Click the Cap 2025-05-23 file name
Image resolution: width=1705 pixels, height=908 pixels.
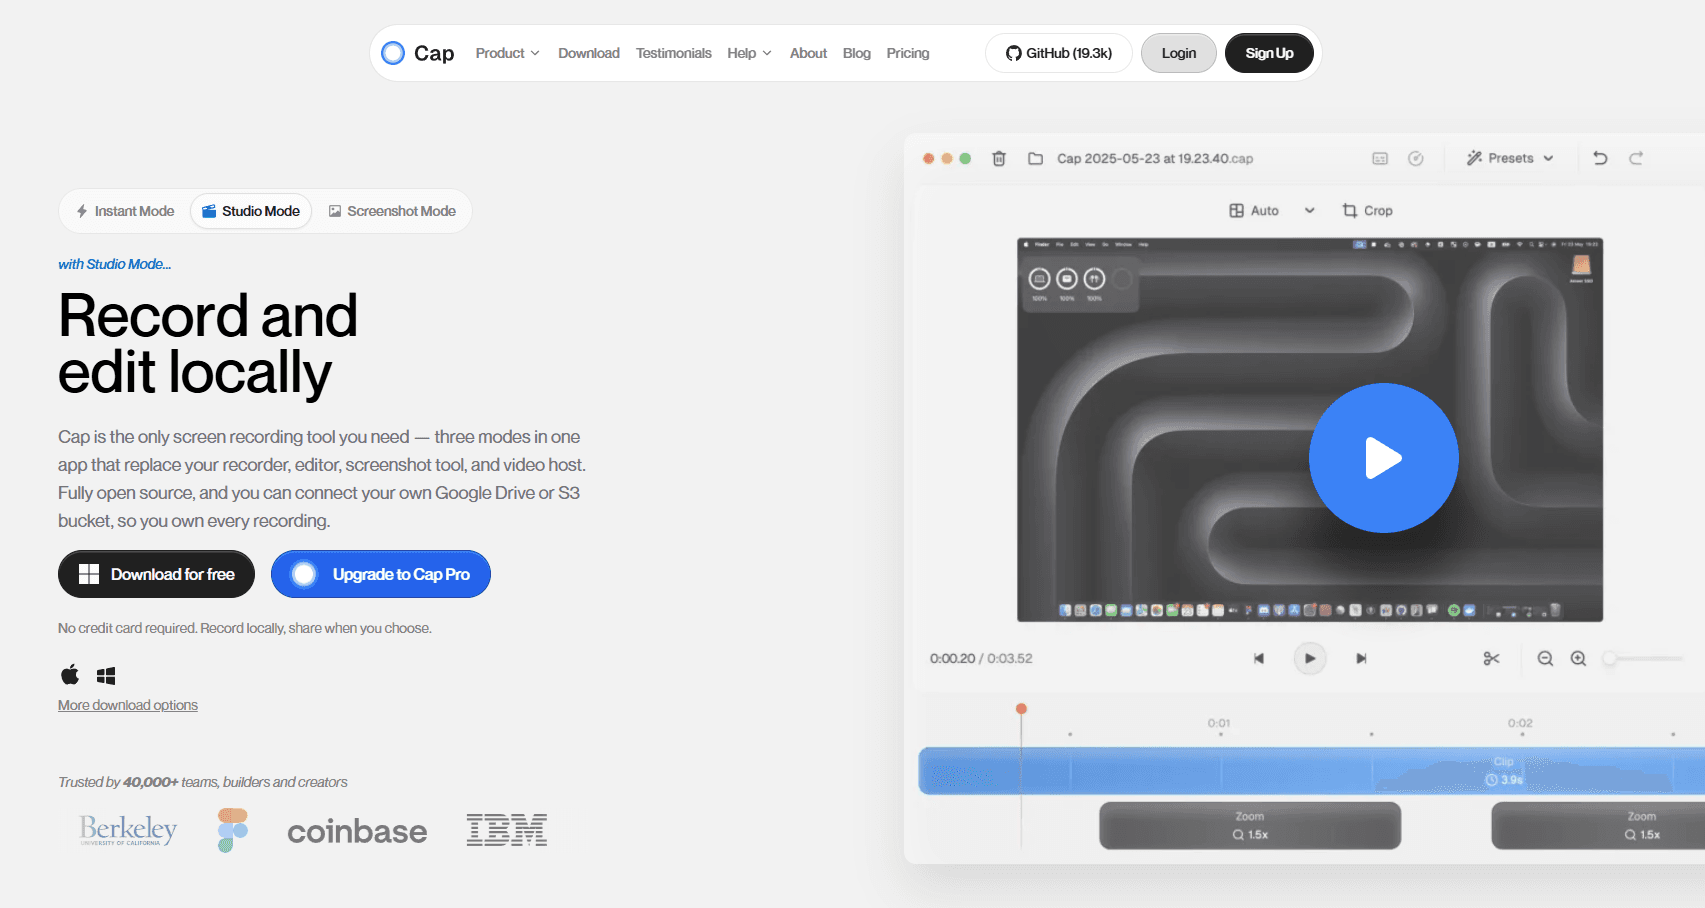point(1155,158)
